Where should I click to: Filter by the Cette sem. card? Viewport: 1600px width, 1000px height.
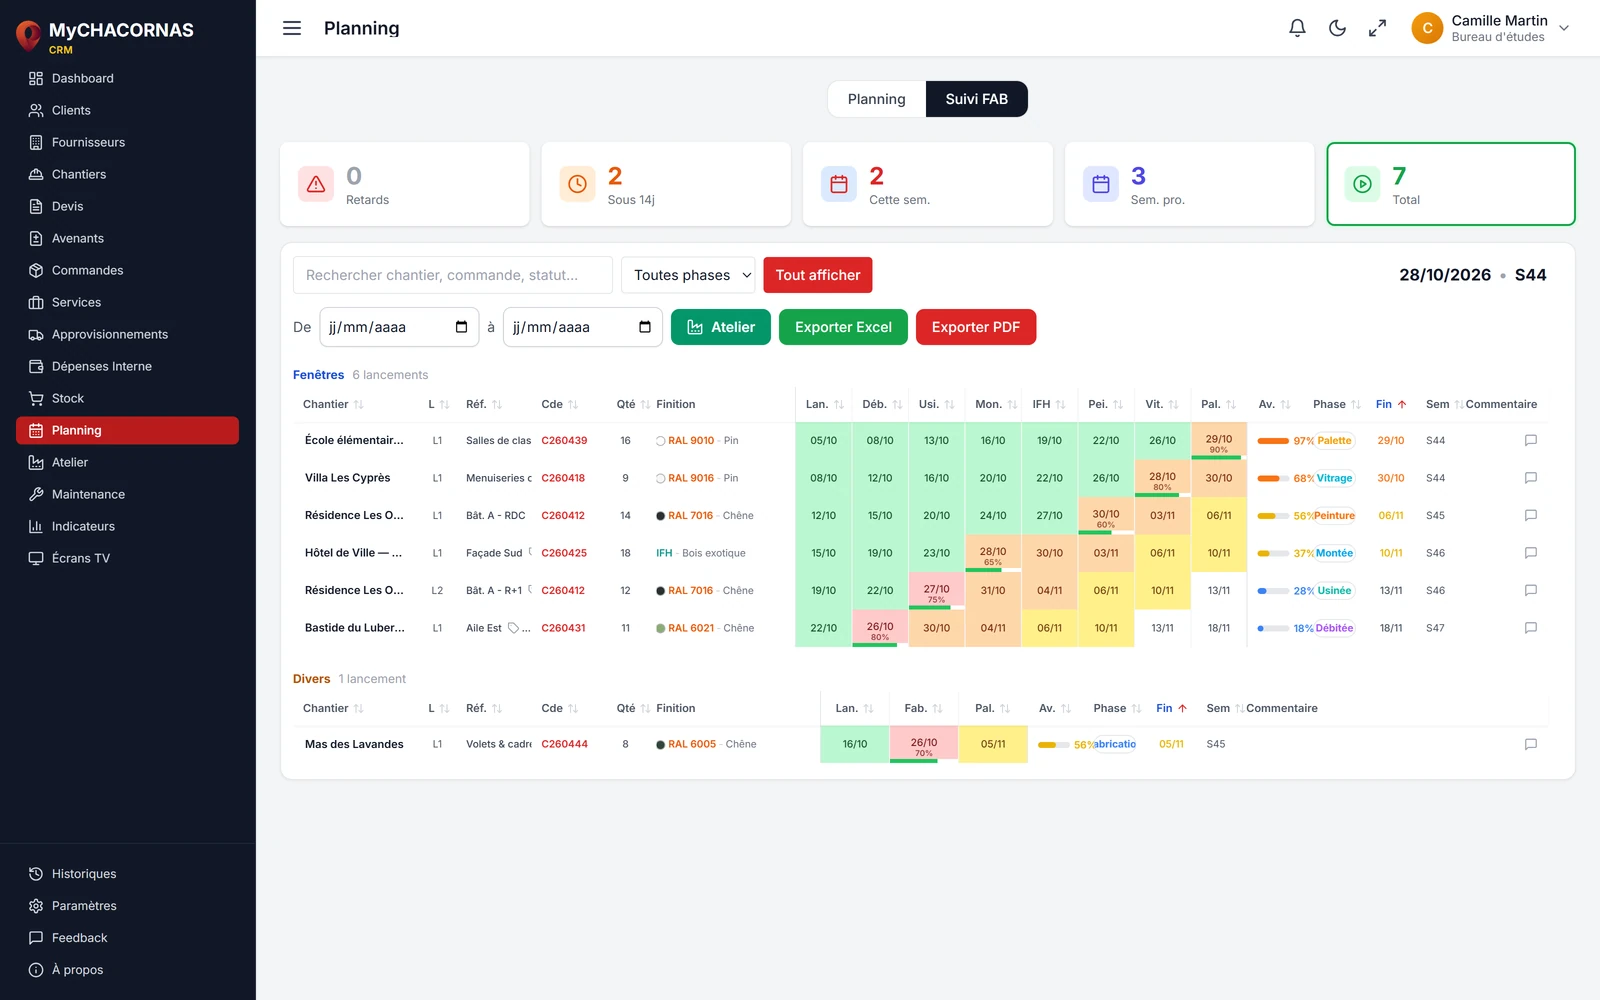[x=928, y=184]
